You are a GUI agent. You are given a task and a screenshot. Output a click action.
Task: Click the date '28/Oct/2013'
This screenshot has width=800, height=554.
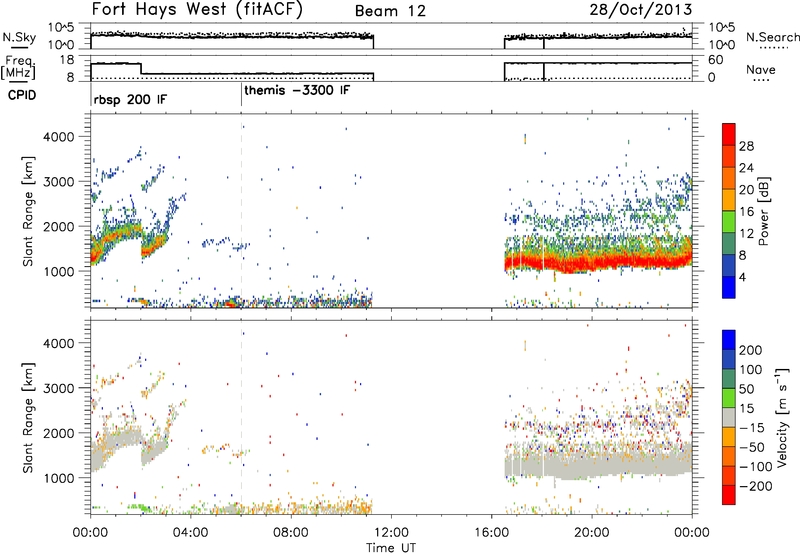(x=641, y=10)
